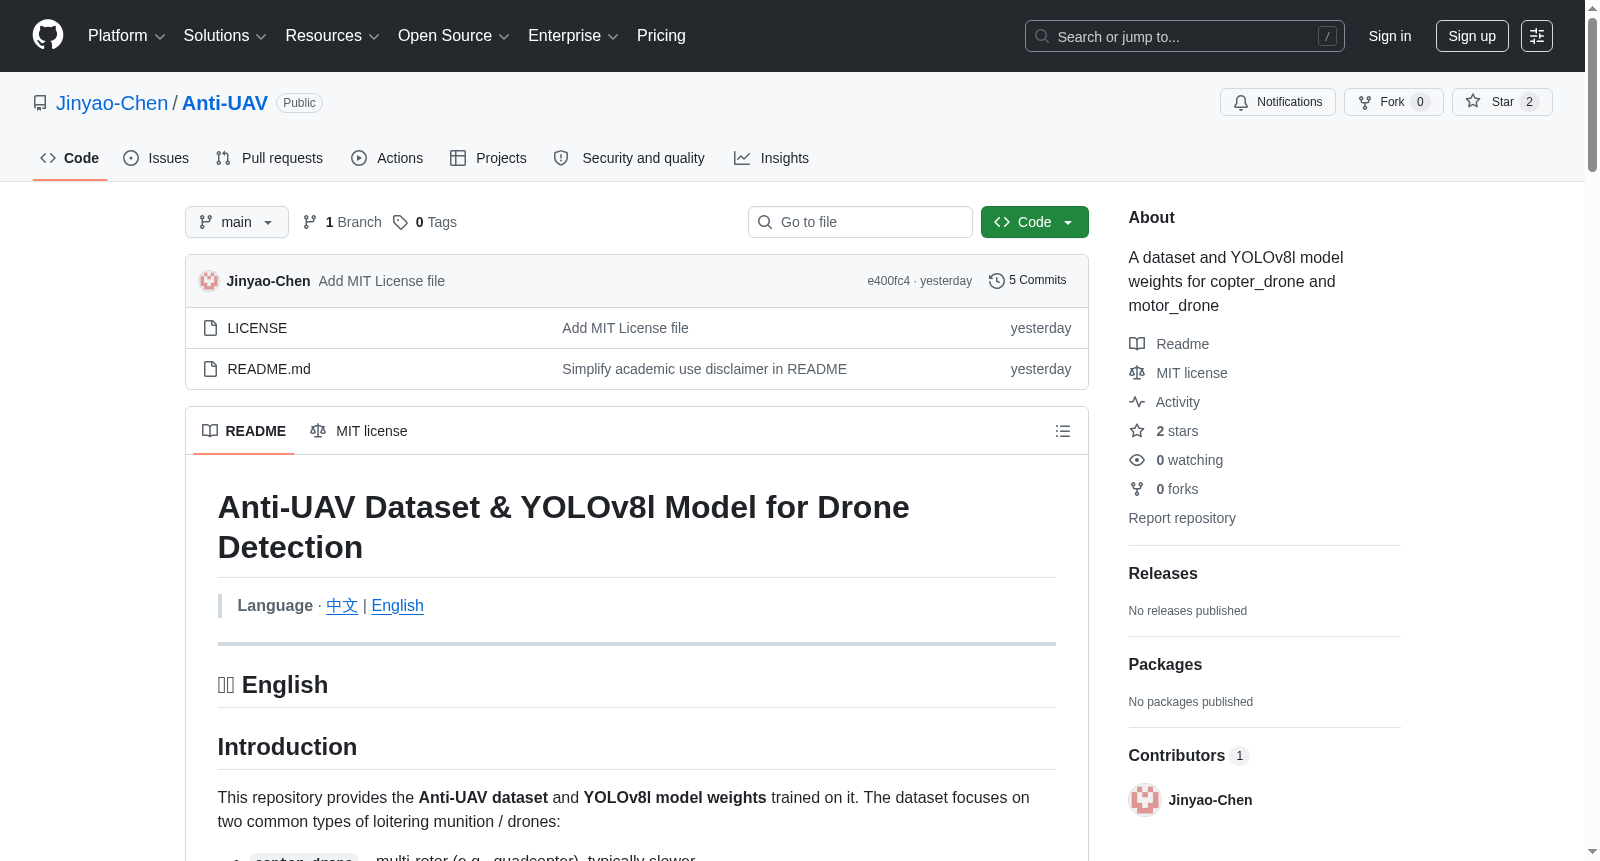Switch to the Insights tab
This screenshot has width=1600, height=861.
[x=771, y=158]
